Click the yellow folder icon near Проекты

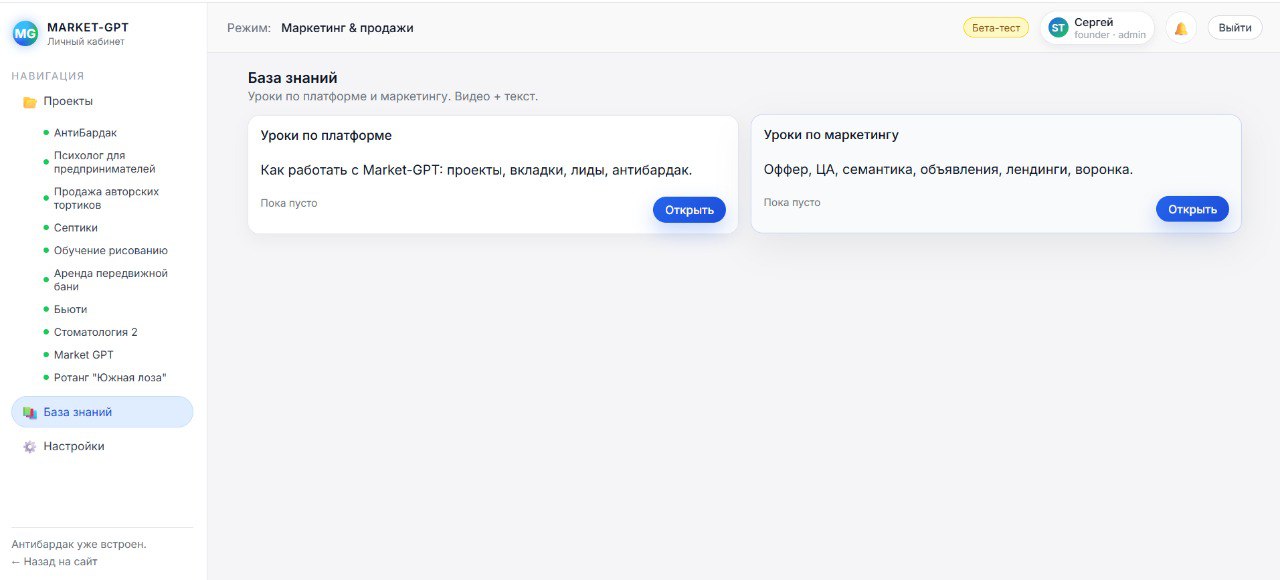click(28, 101)
